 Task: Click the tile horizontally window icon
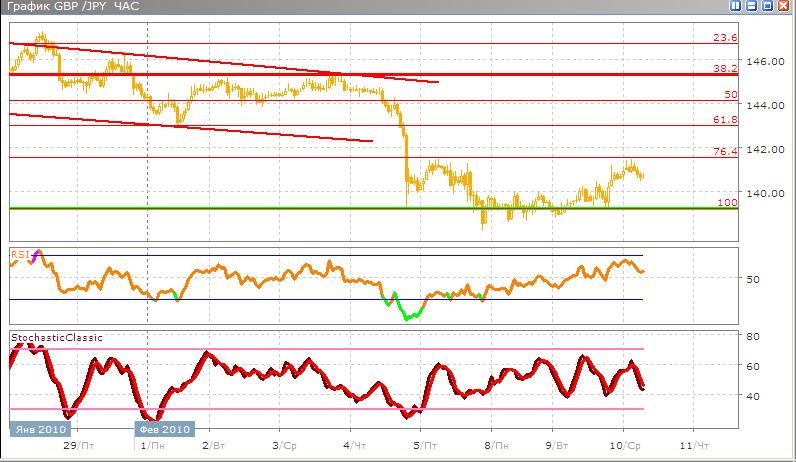tap(751, 6)
